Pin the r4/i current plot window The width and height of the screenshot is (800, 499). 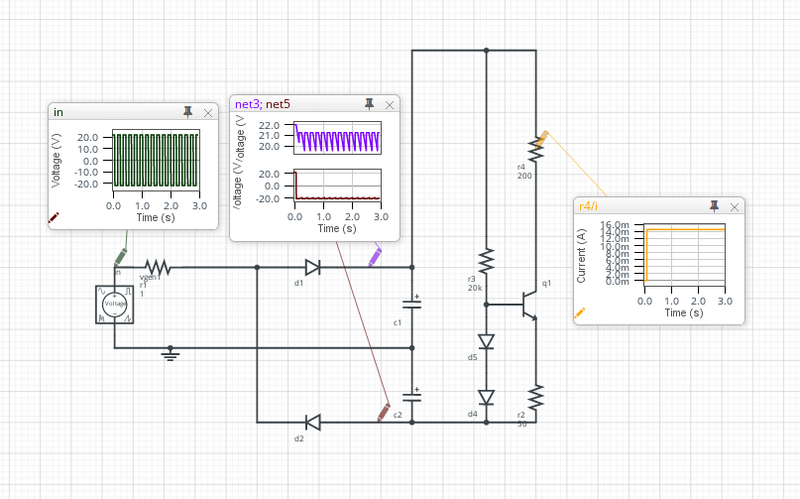pos(714,206)
